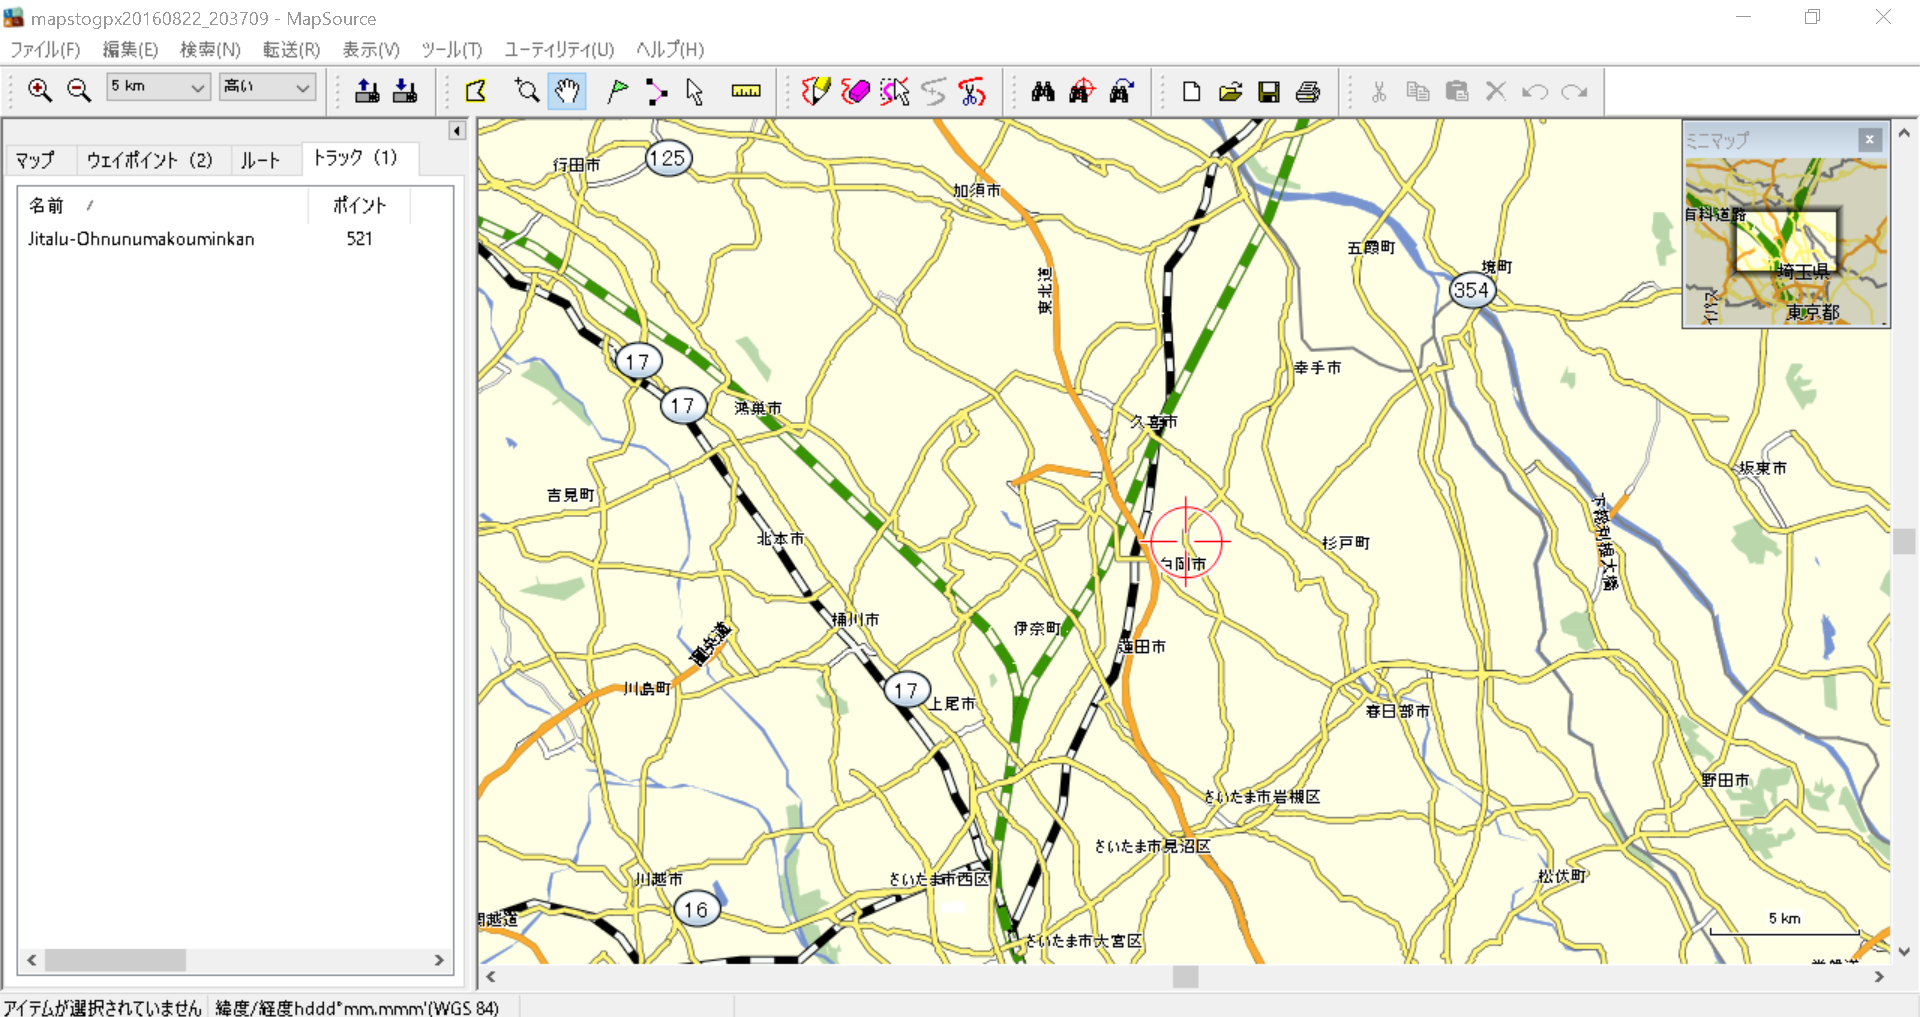
Task: Click the zoom out magnifier icon
Action: click(x=79, y=91)
